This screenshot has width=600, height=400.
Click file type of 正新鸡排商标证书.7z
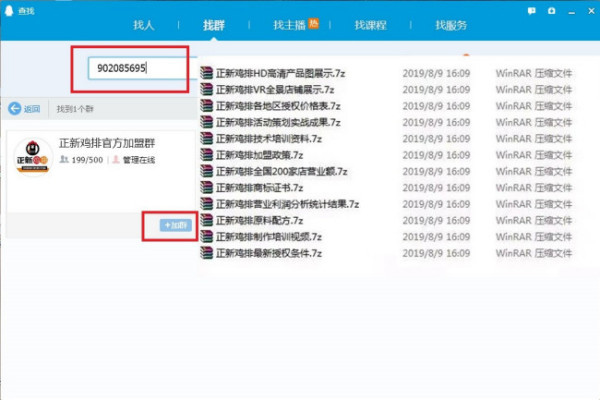click(534, 188)
